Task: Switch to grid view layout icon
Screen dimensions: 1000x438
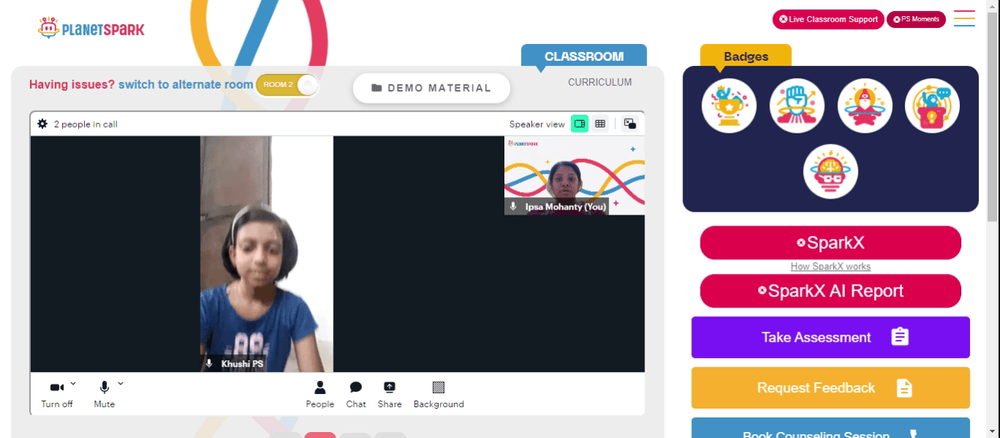Action: click(599, 124)
